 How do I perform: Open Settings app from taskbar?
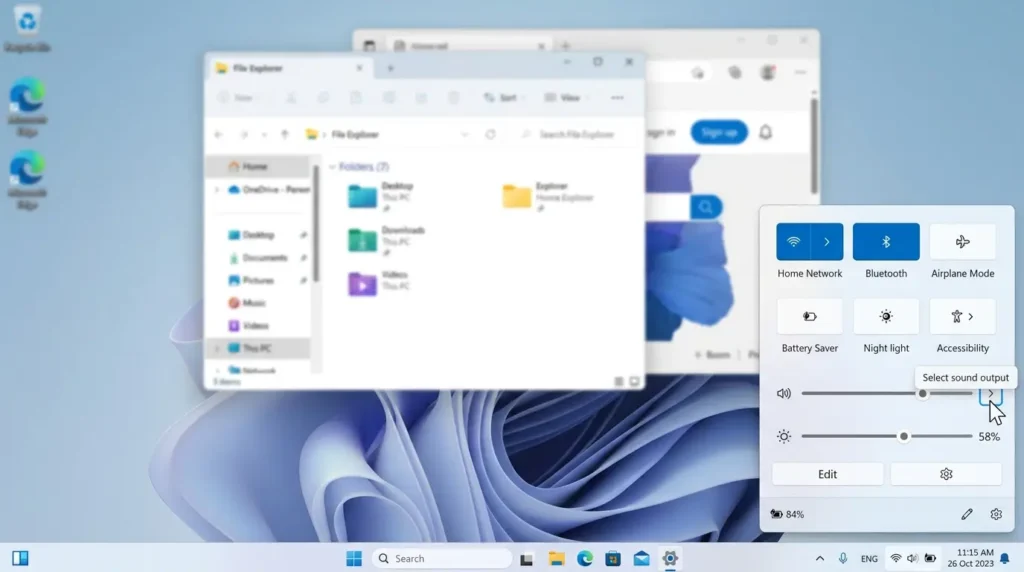pyautogui.click(x=670, y=558)
